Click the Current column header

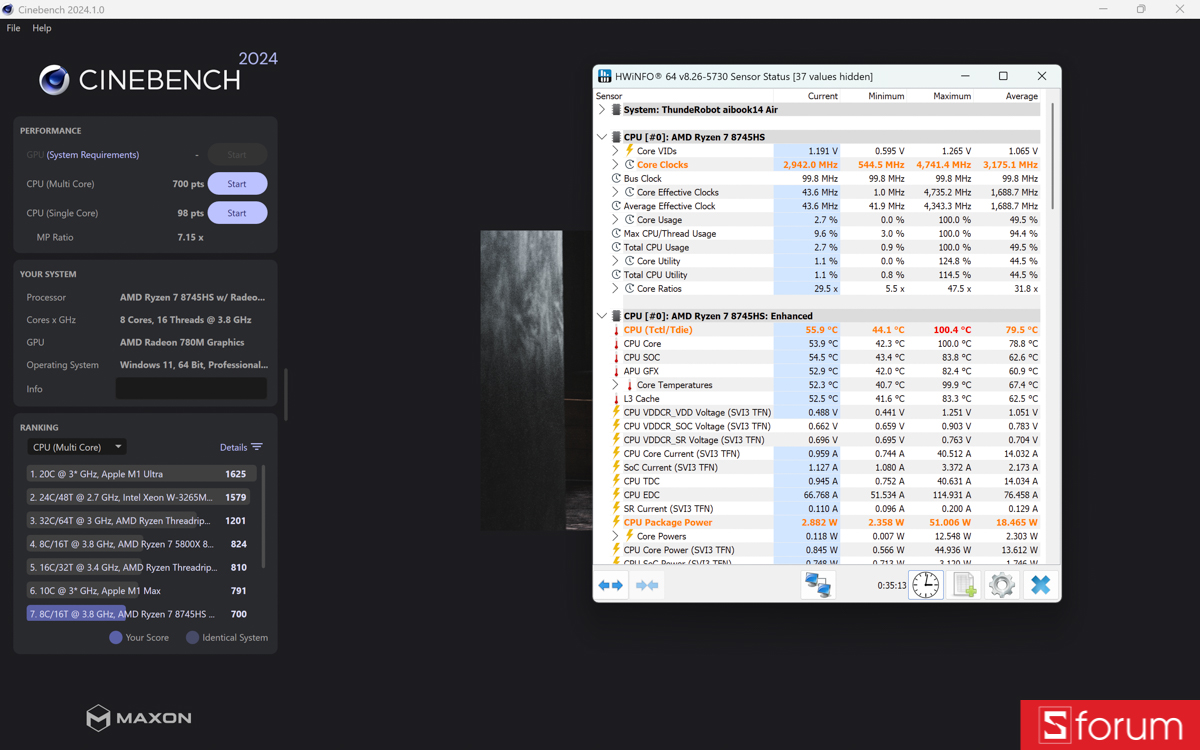[807, 96]
